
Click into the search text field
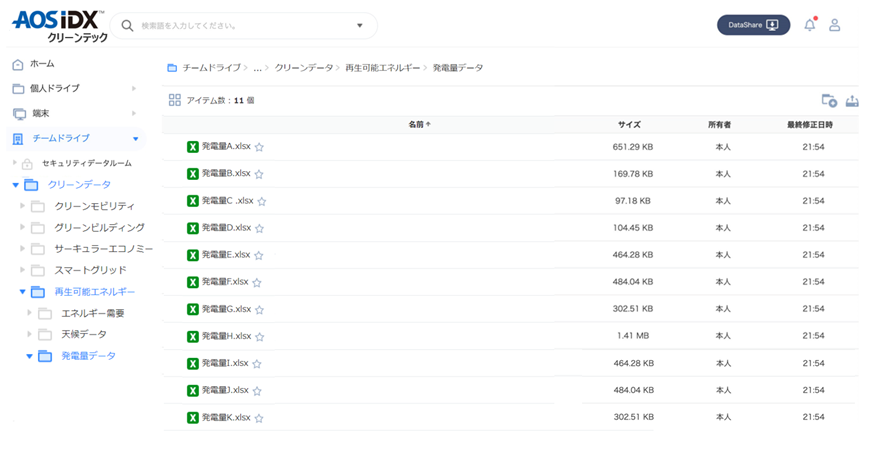click(x=244, y=26)
